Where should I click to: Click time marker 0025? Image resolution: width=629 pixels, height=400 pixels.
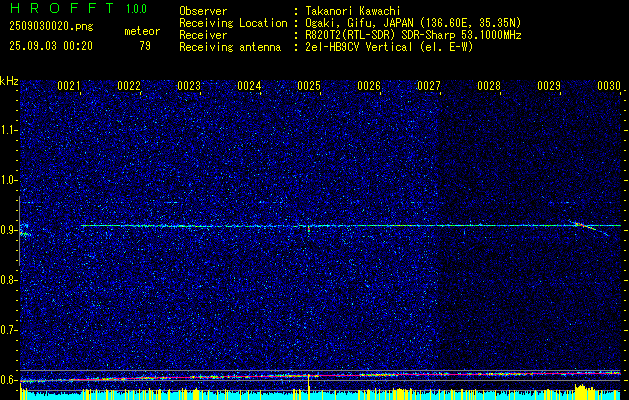[x=309, y=86]
